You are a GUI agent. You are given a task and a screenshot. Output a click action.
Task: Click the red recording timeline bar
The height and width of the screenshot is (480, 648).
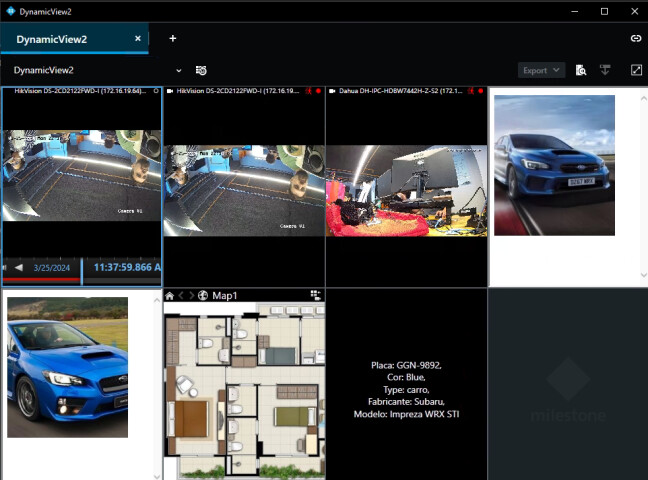[40, 280]
